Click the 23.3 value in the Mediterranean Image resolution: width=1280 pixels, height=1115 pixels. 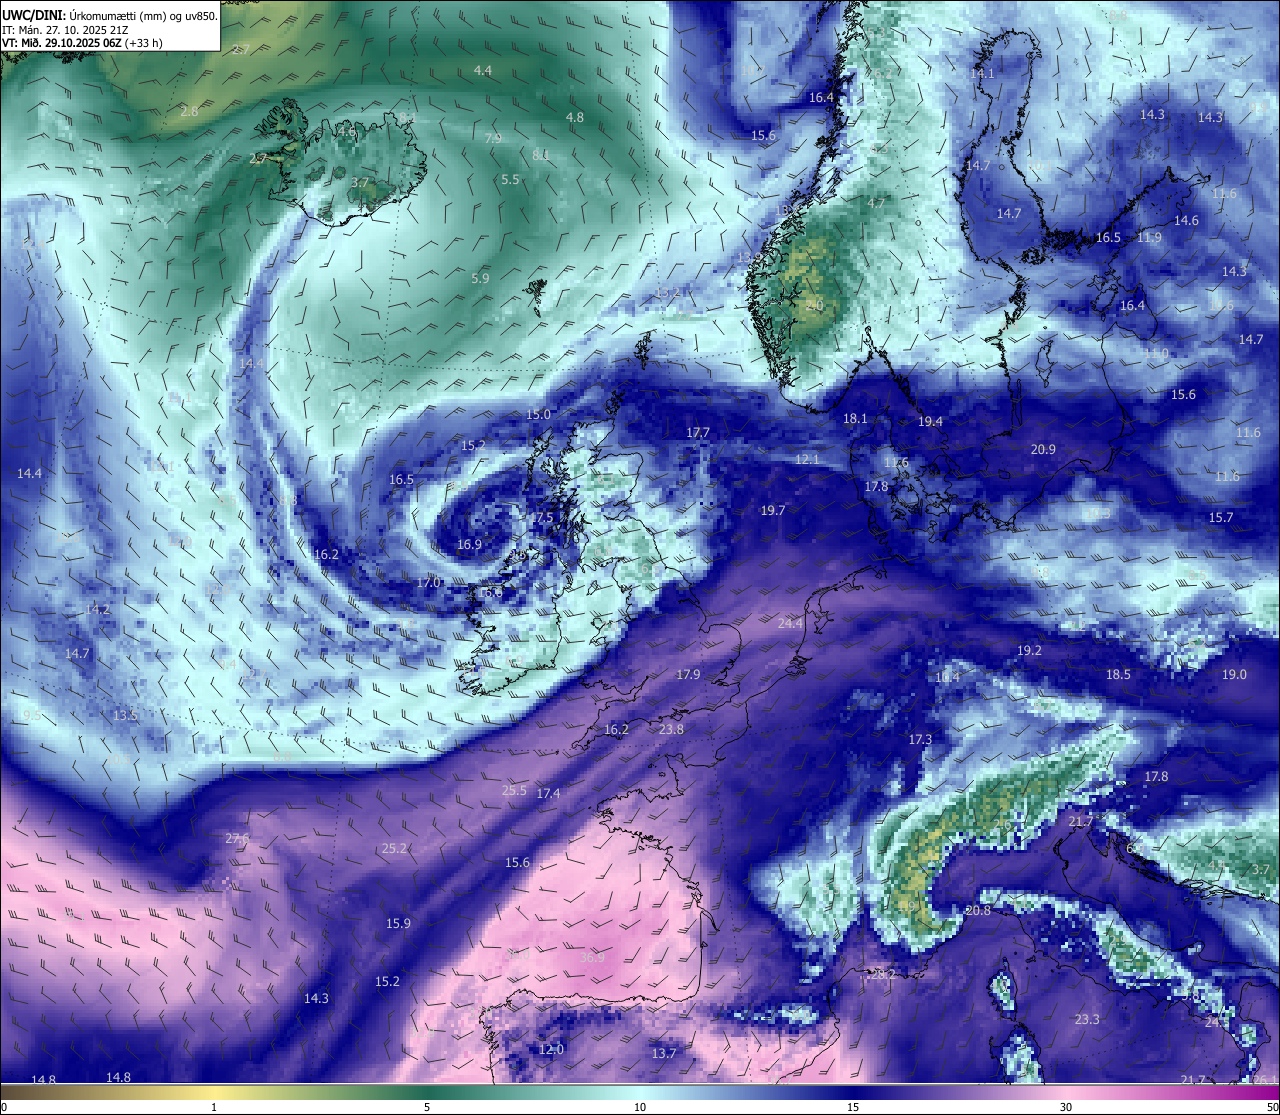tap(1087, 1019)
